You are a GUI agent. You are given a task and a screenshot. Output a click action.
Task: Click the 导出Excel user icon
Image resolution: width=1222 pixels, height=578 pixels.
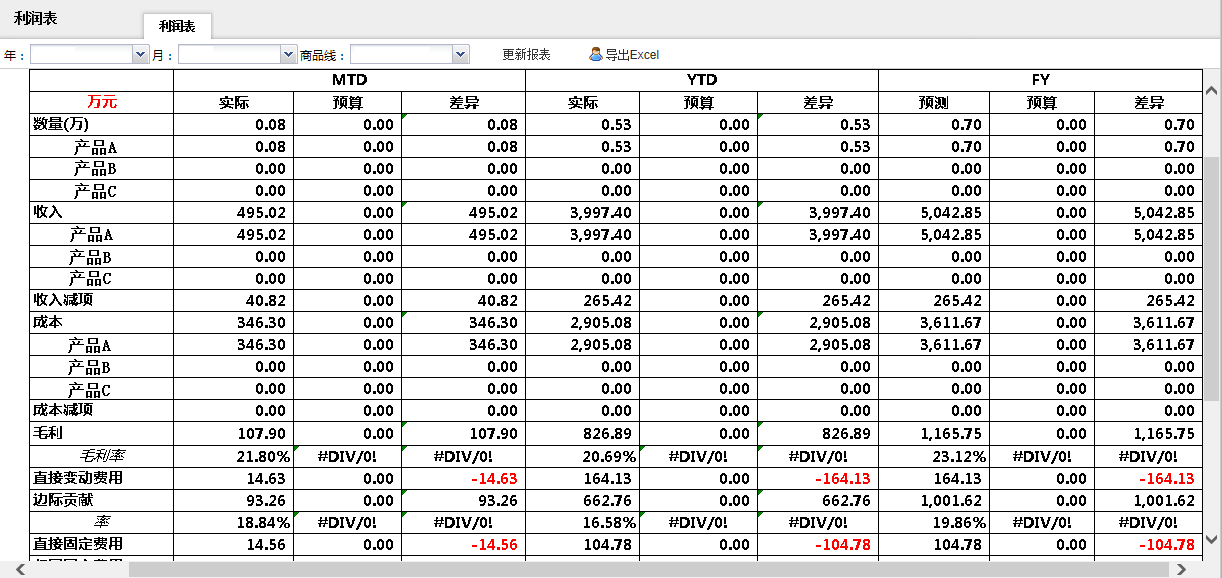point(596,55)
